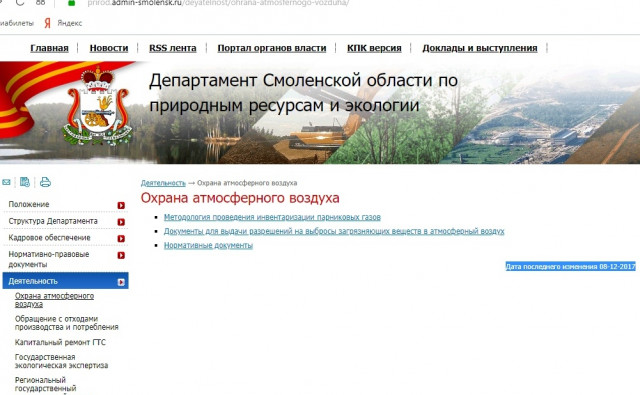
Task: Click the Департамент Смоленской области banner title
Action: [x=303, y=93]
